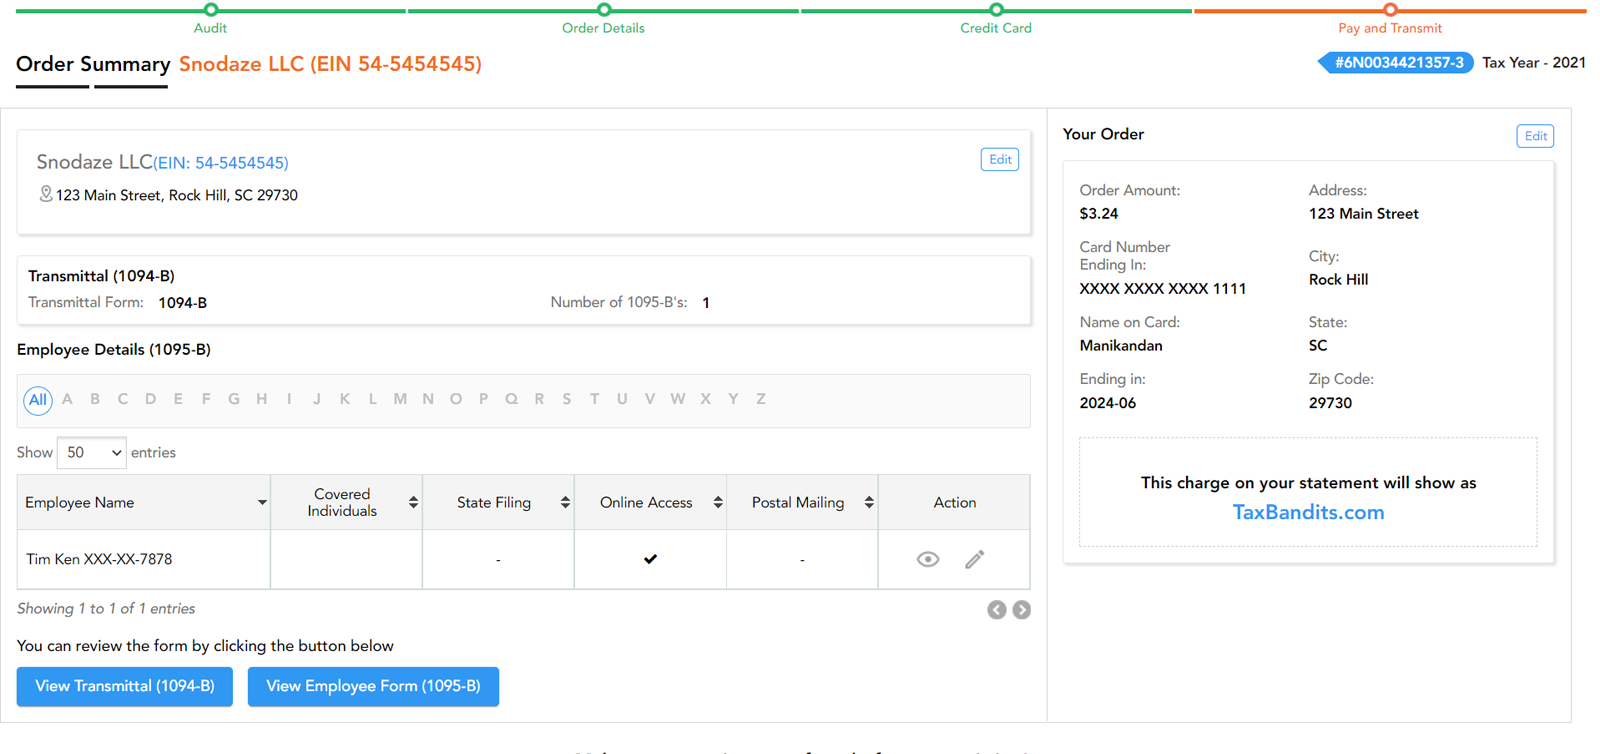Click the pencil edit icon for Tim Ken
The height and width of the screenshot is (754, 1600).
[x=975, y=559]
